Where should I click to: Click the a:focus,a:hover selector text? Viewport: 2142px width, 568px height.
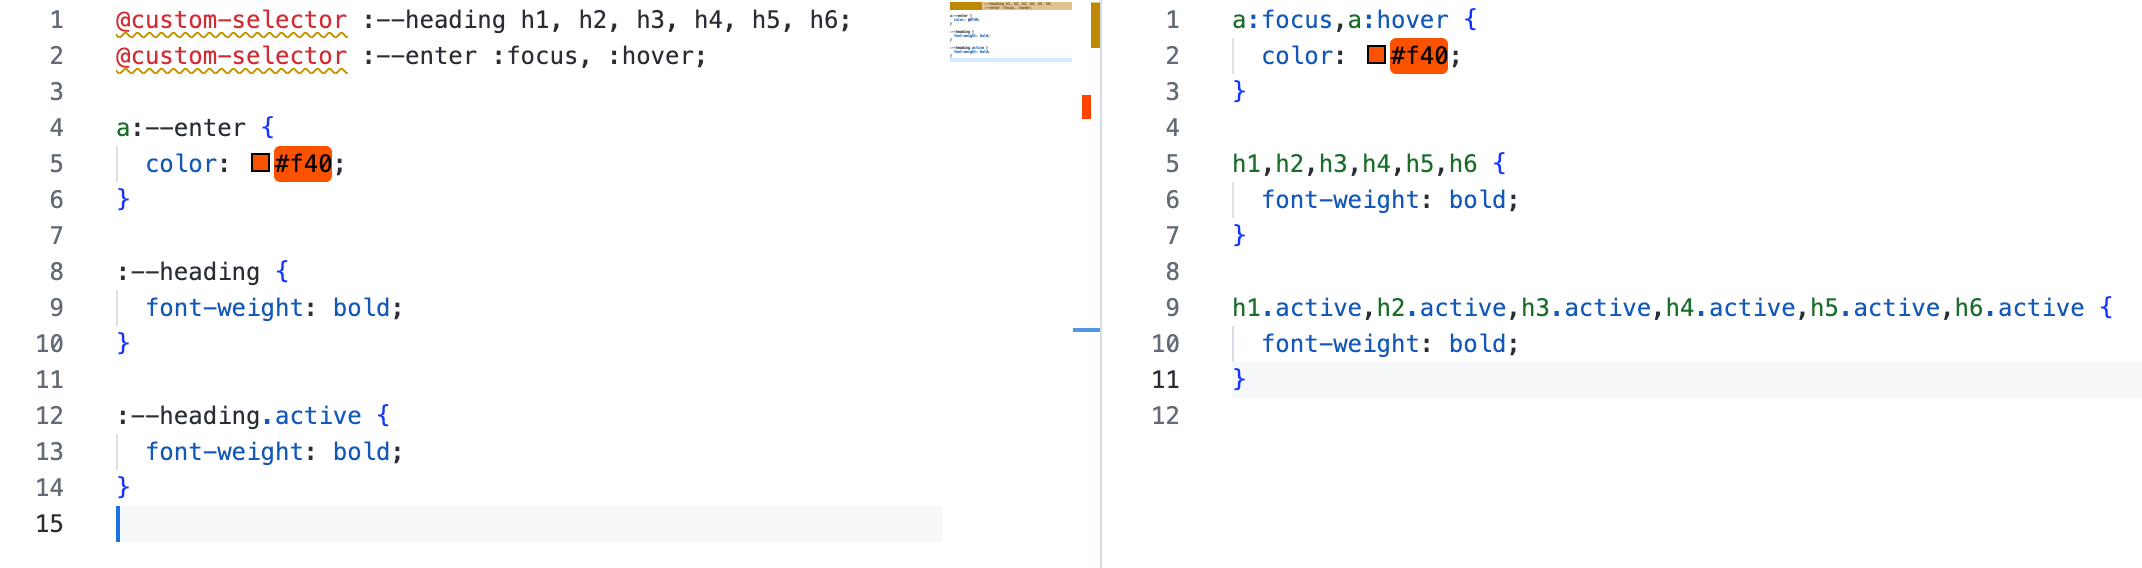point(1340,20)
